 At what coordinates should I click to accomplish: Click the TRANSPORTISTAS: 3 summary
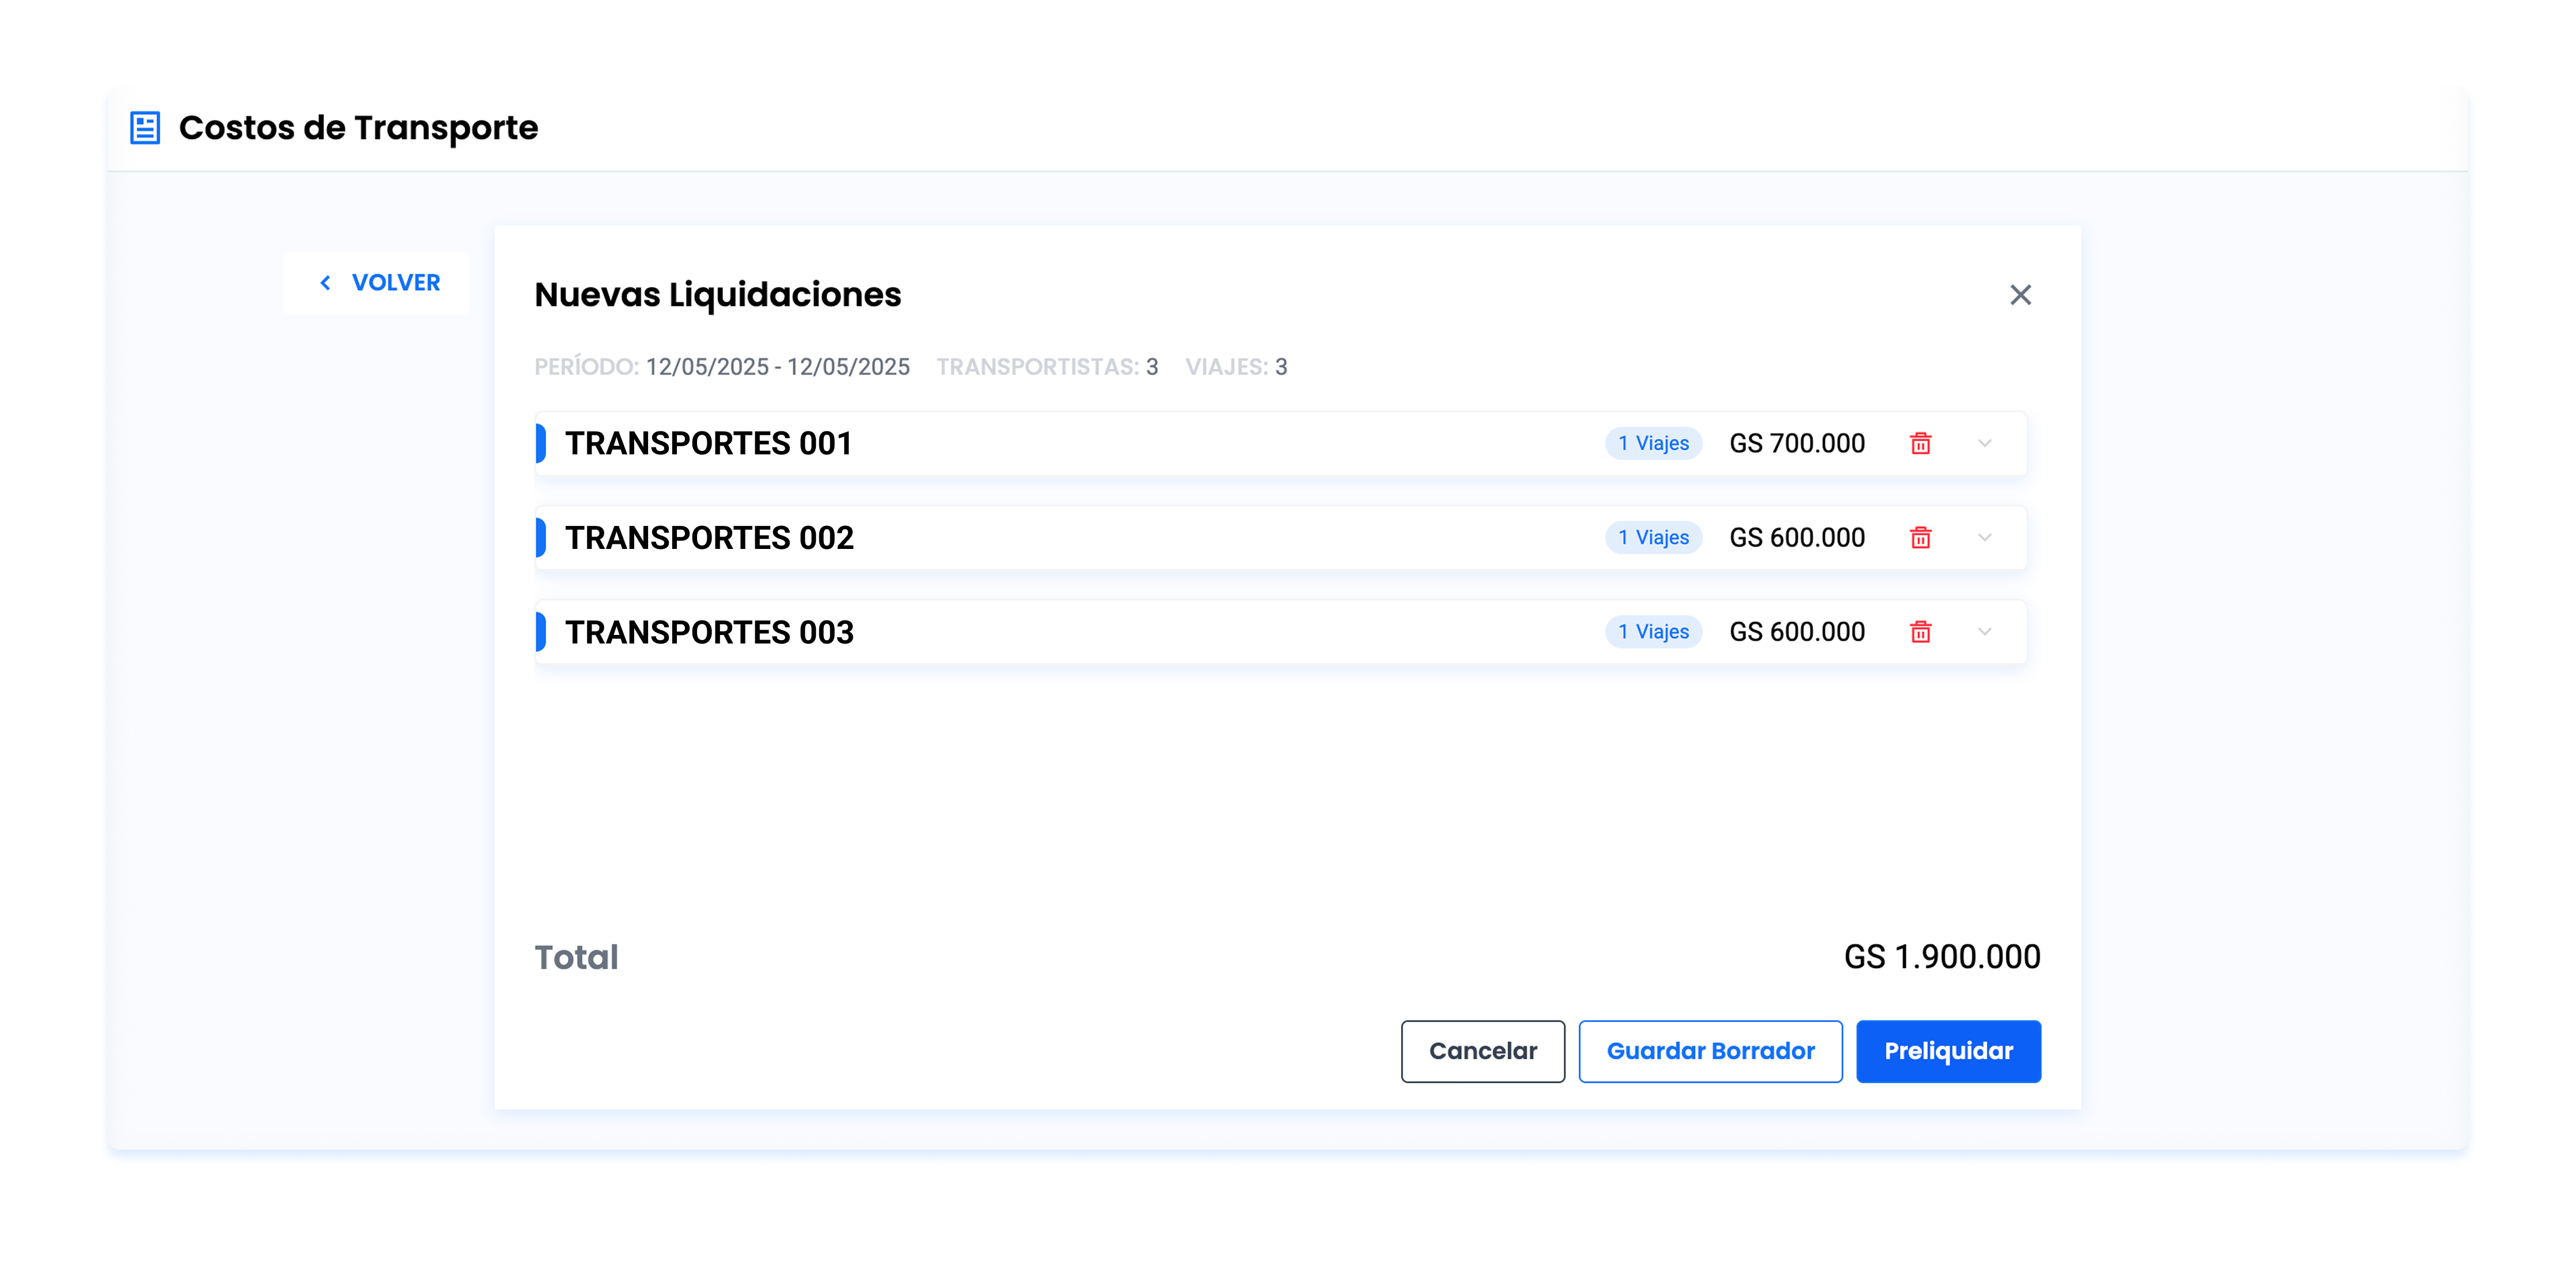[x=1047, y=367]
